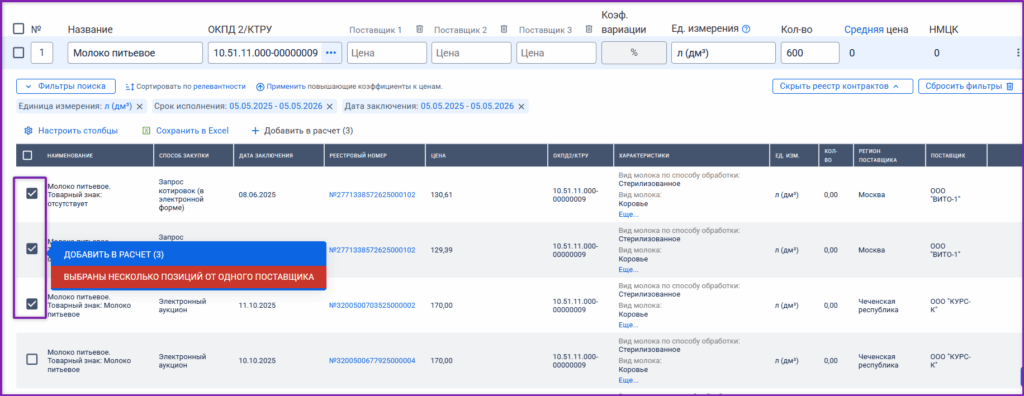Screen dimensions: 1024x396
Task: Open contract №2771338572625000102 priced 130,61
Action: click(372, 195)
